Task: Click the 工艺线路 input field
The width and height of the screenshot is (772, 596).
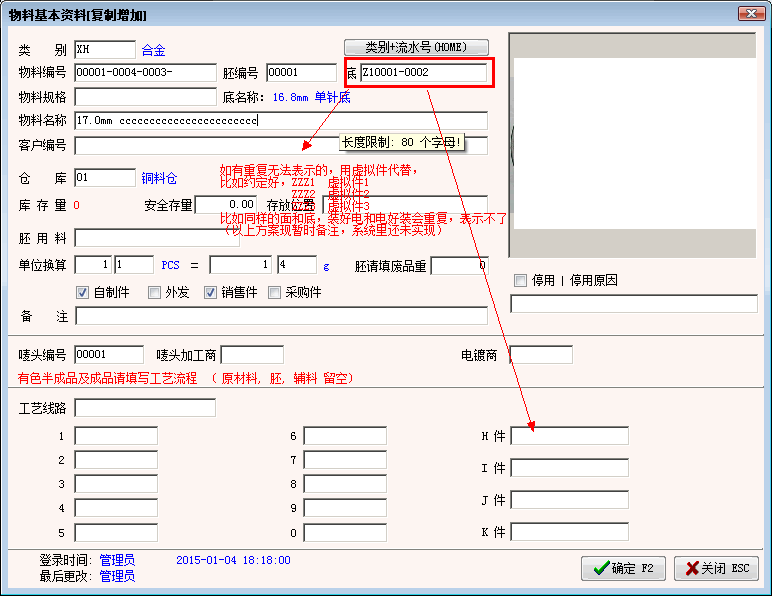Action: pos(145,408)
